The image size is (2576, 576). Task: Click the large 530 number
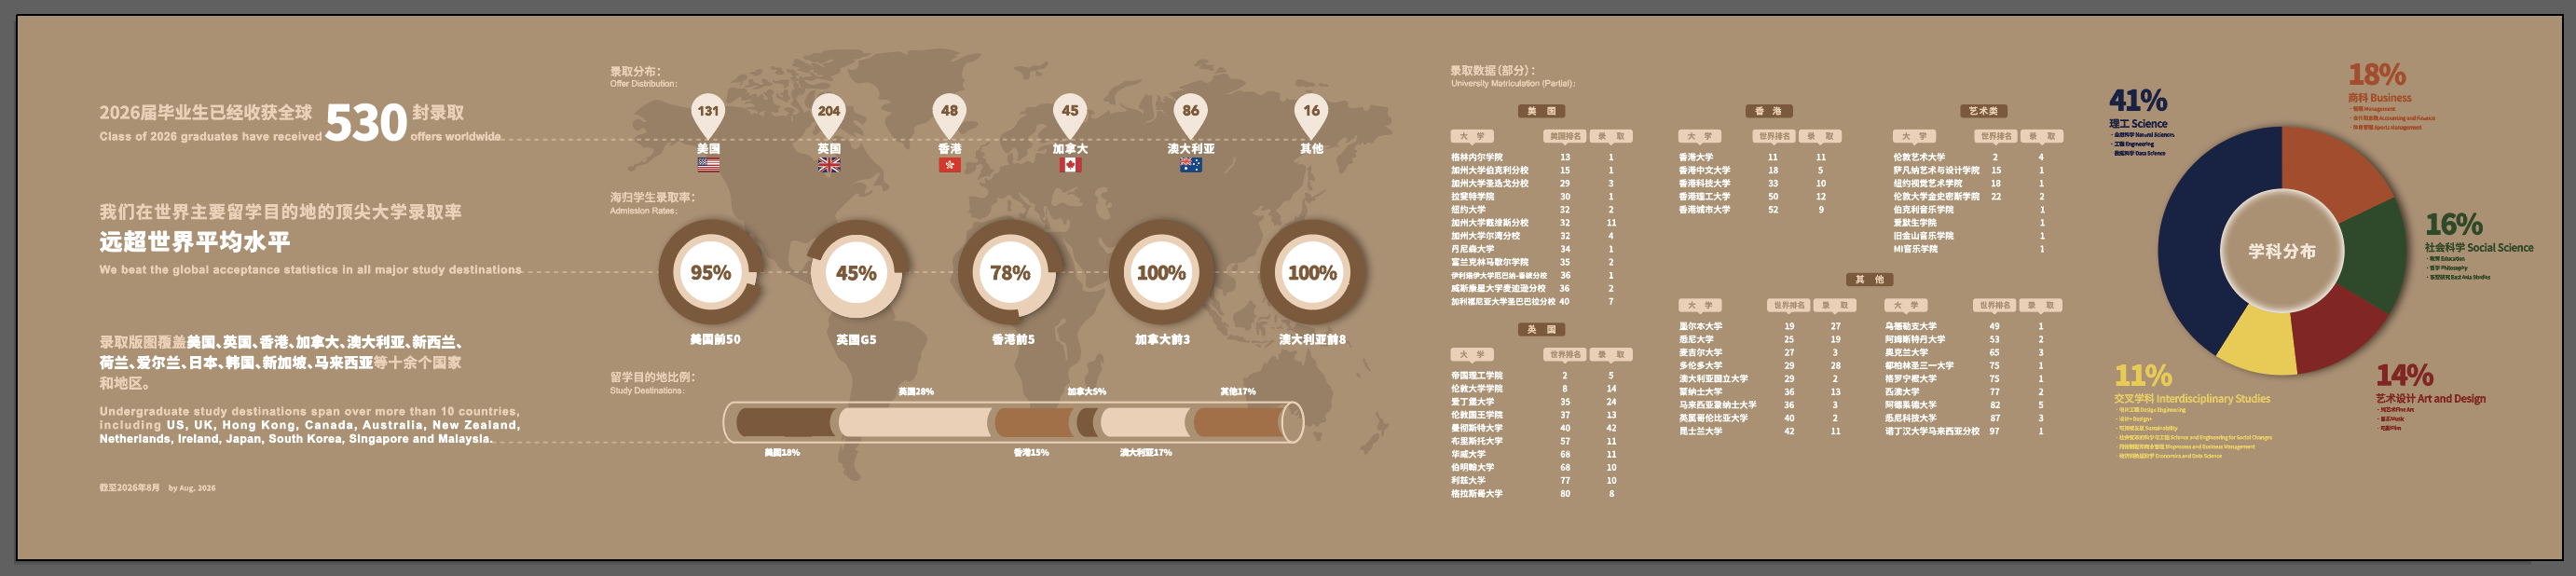pyautogui.click(x=365, y=123)
